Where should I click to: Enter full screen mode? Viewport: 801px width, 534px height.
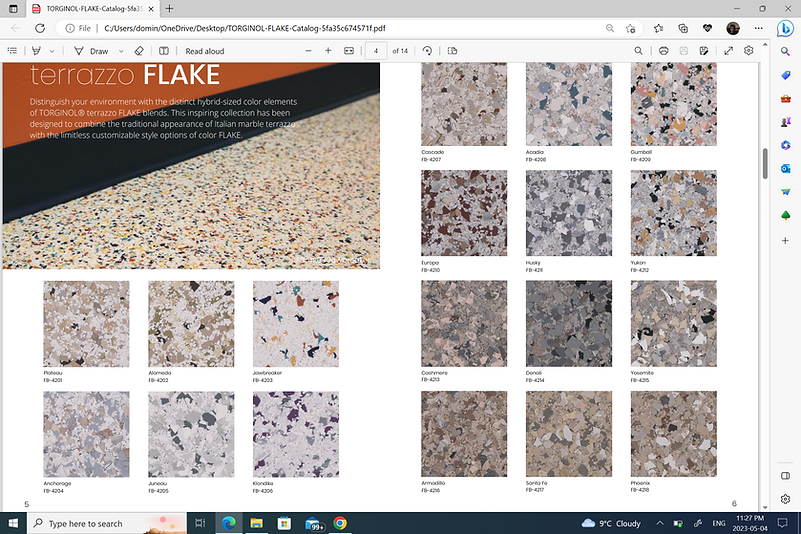click(x=729, y=51)
